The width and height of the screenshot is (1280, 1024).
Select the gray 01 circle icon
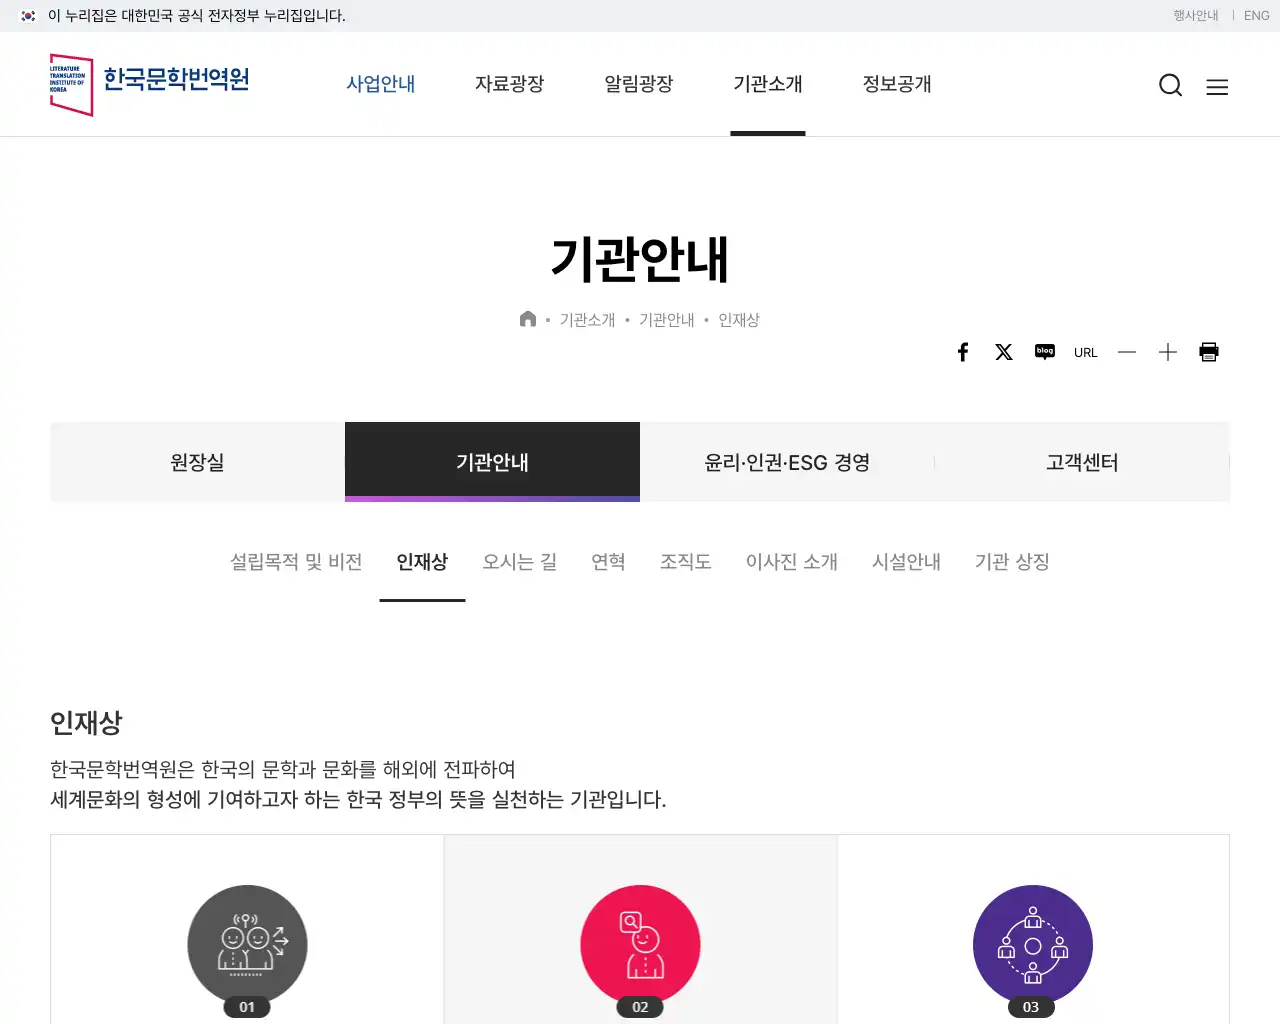click(247, 945)
